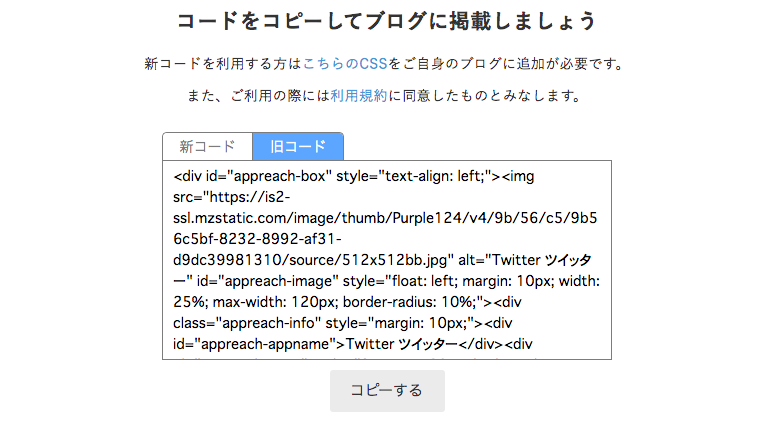The height and width of the screenshot is (427, 761).
Task: Click the コピーする button
Action: tap(387, 391)
